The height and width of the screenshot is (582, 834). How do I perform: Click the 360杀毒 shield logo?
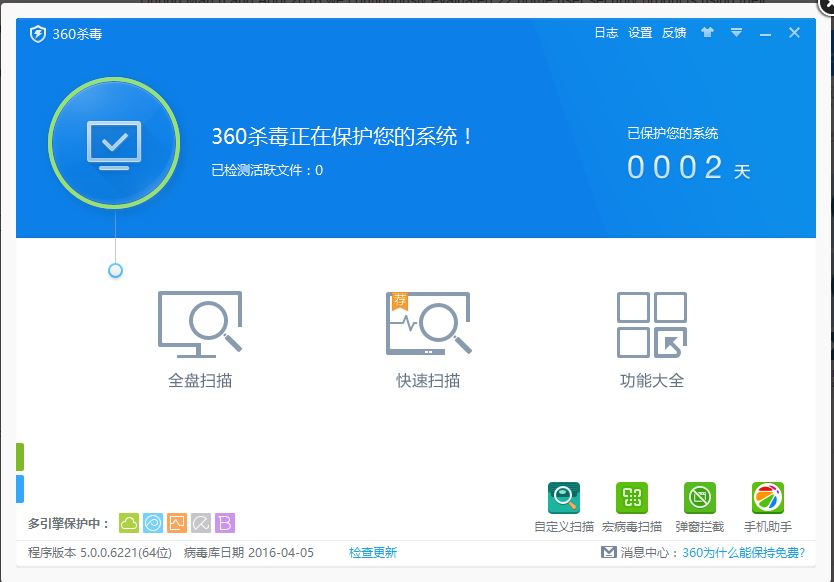(38, 34)
